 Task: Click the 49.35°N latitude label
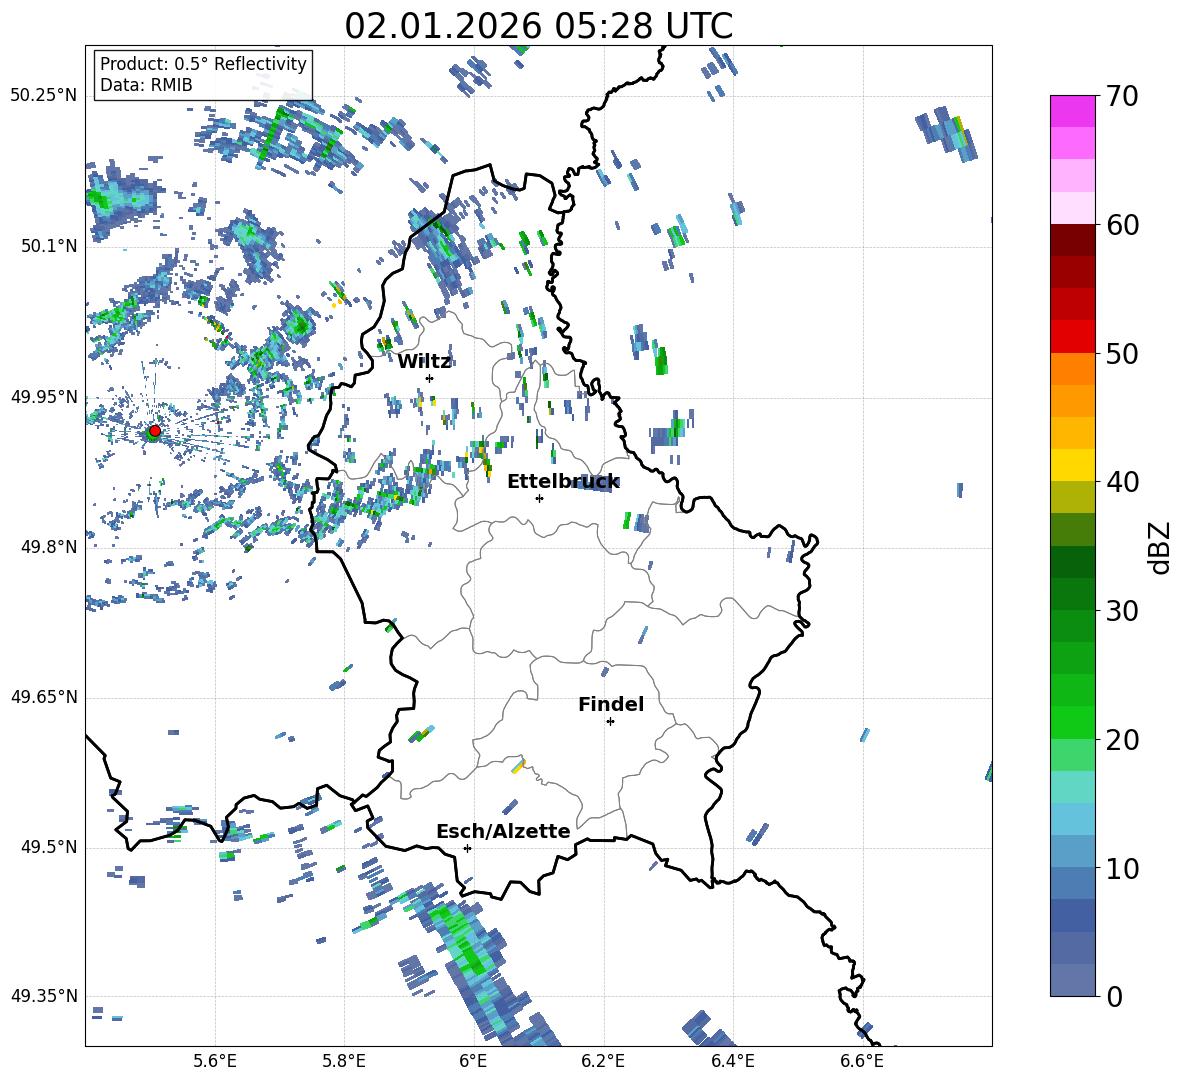[44, 996]
